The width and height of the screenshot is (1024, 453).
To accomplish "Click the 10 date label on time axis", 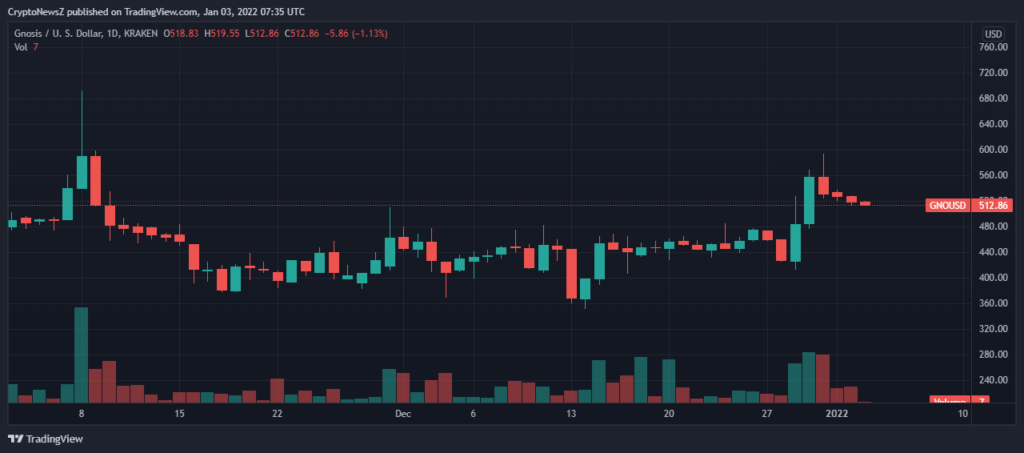I will [963, 414].
